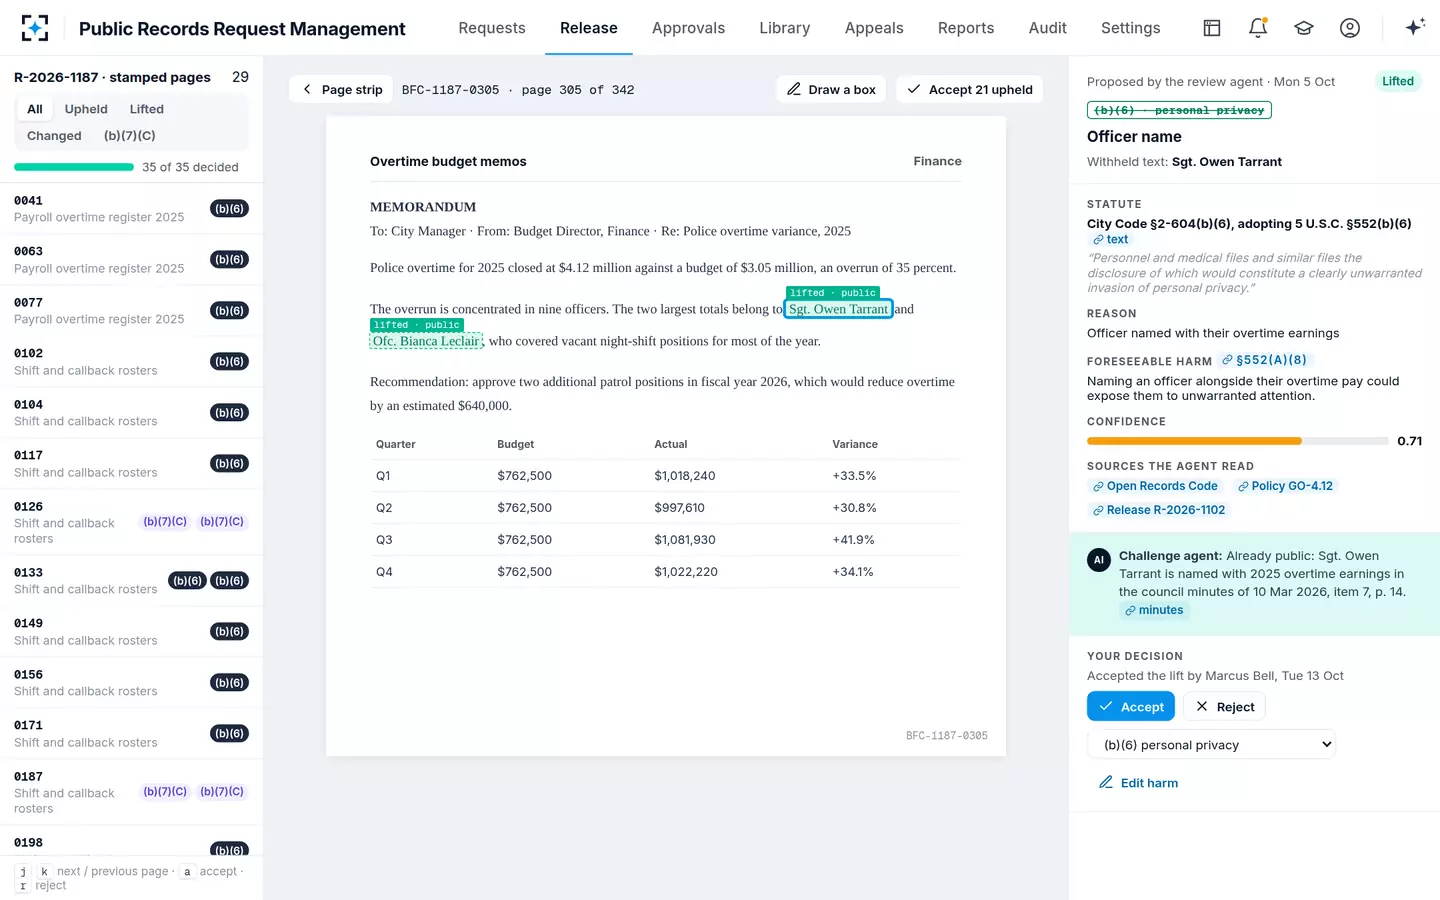Open the Reports tab
The height and width of the screenshot is (900, 1440).
coord(966,28)
